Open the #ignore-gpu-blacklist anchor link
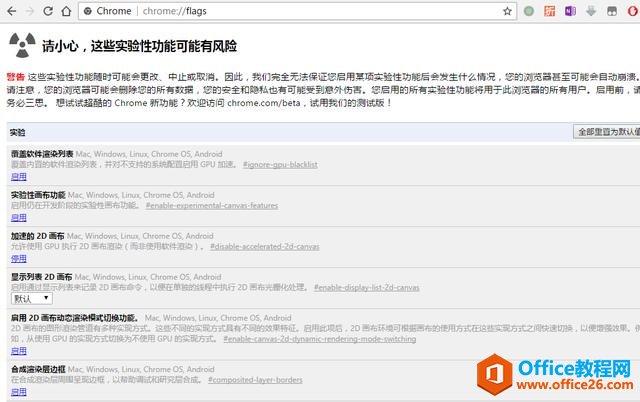The image size is (640, 402). click(x=280, y=164)
